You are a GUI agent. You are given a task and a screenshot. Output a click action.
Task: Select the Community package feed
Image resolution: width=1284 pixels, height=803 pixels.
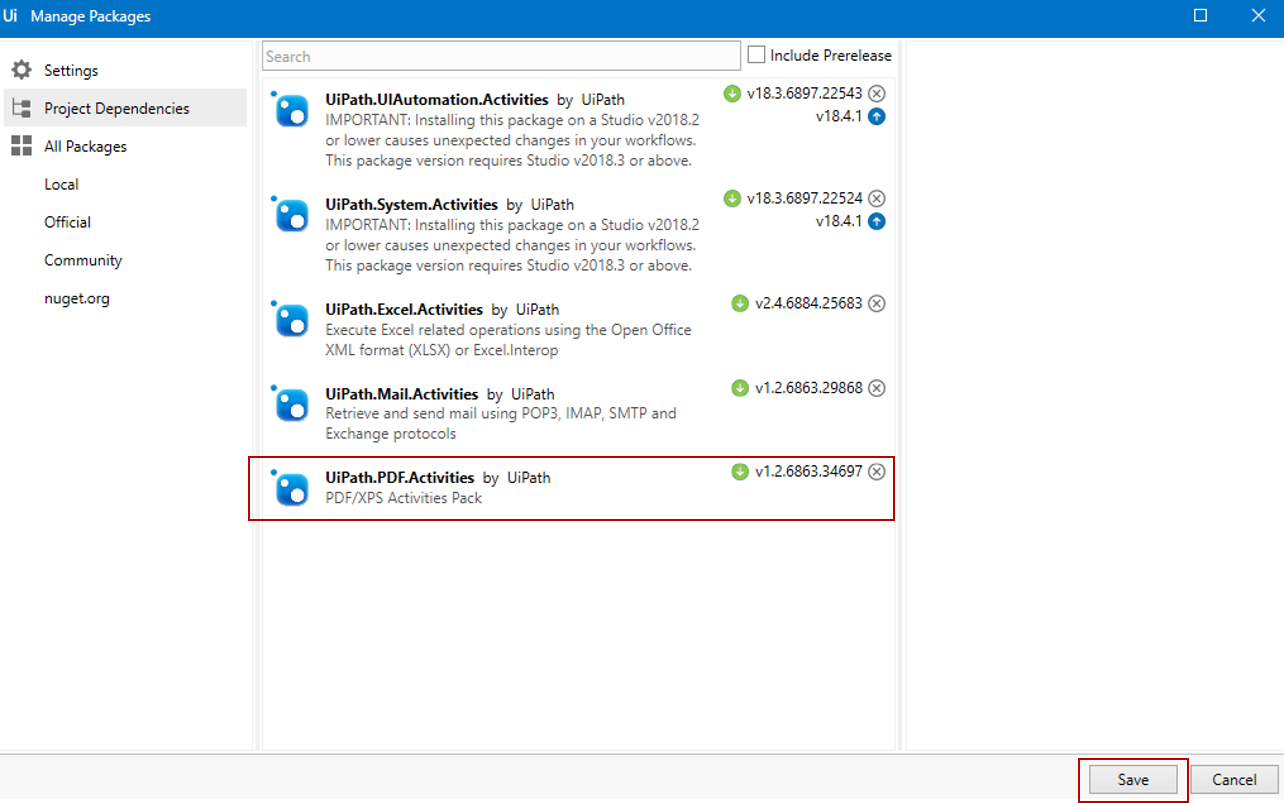[x=83, y=260]
